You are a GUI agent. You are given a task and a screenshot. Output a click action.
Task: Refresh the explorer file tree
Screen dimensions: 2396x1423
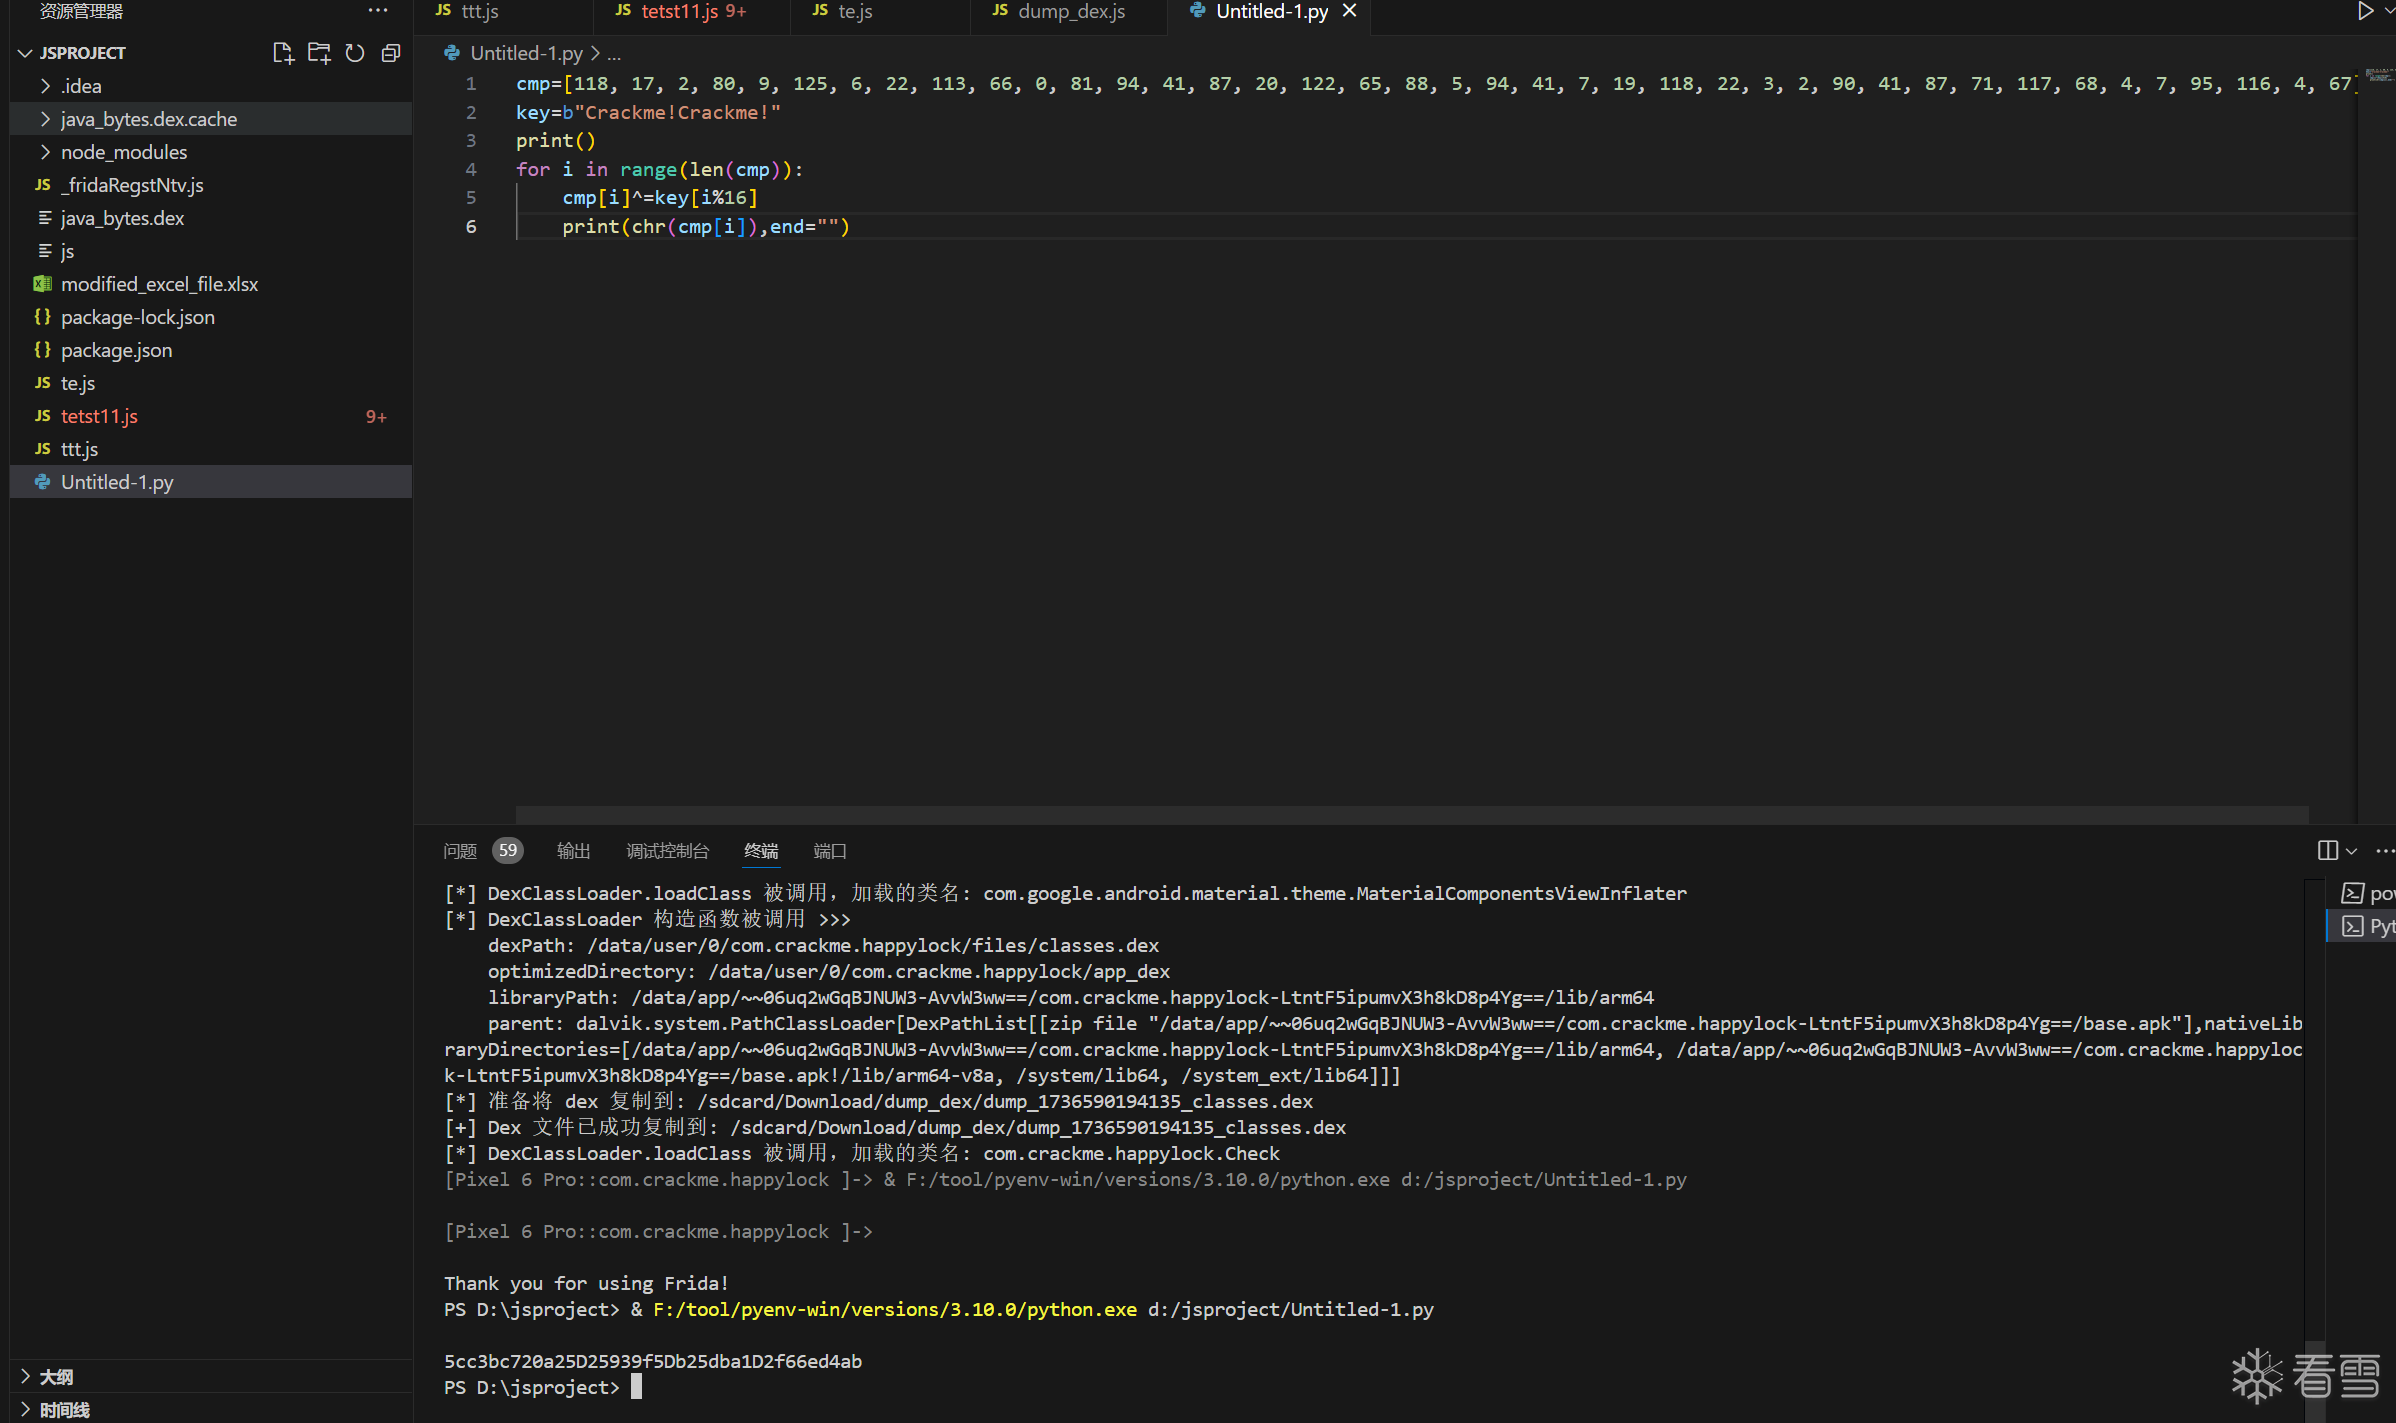pyautogui.click(x=355, y=53)
